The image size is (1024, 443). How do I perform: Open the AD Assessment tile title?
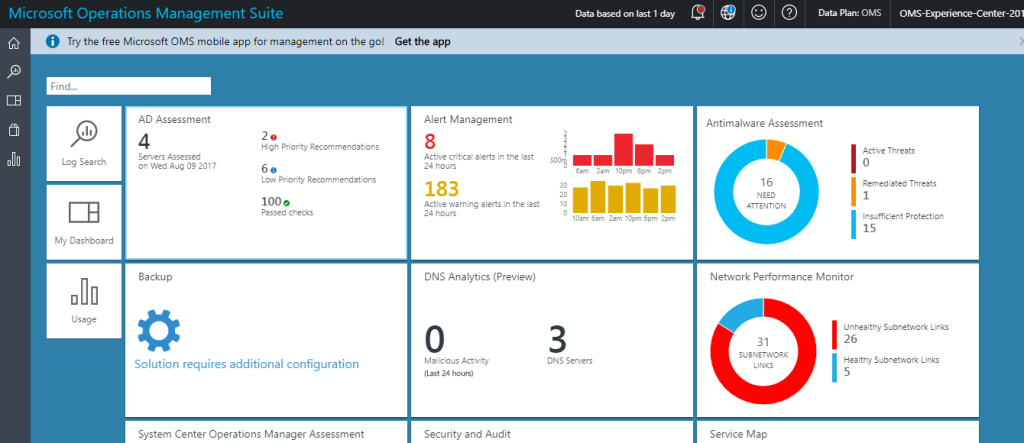tap(174, 120)
